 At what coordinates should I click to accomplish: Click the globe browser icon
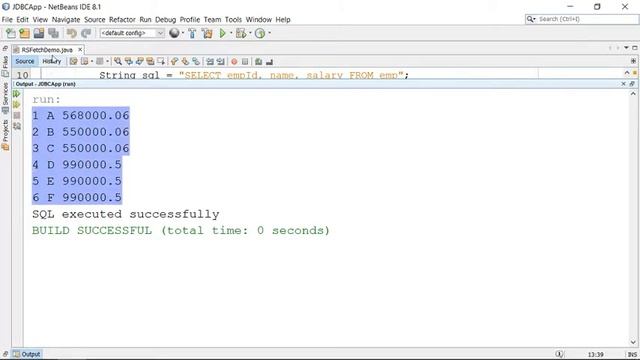(174, 33)
